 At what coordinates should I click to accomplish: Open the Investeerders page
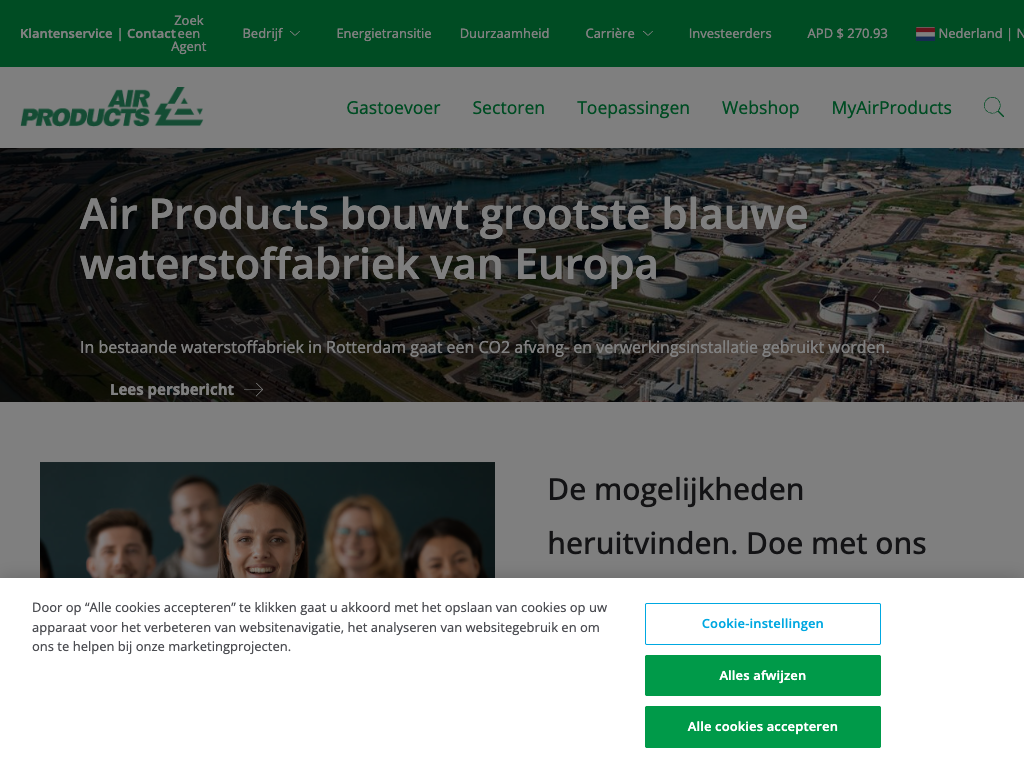tap(729, 33)
